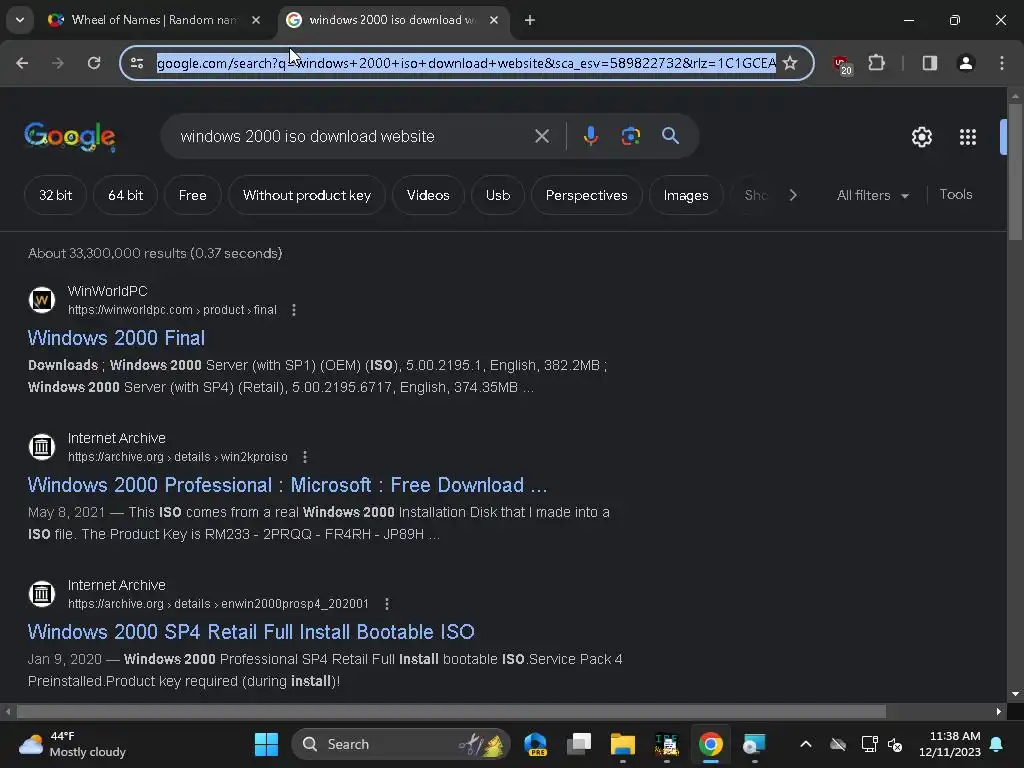Click the archive.org details win2kproiso URL
The height and width of the screenshot is (768, 1024).
178,457
